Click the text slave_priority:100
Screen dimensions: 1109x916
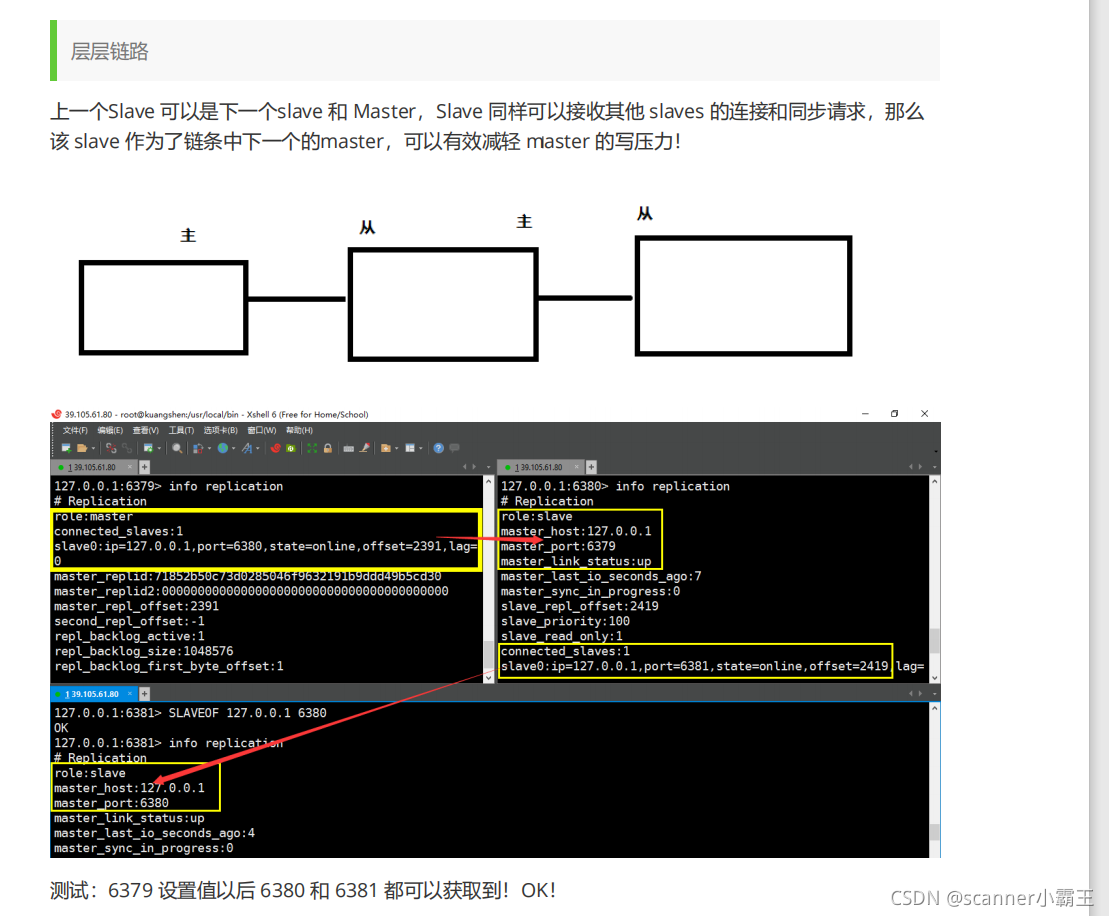(565, 622)
